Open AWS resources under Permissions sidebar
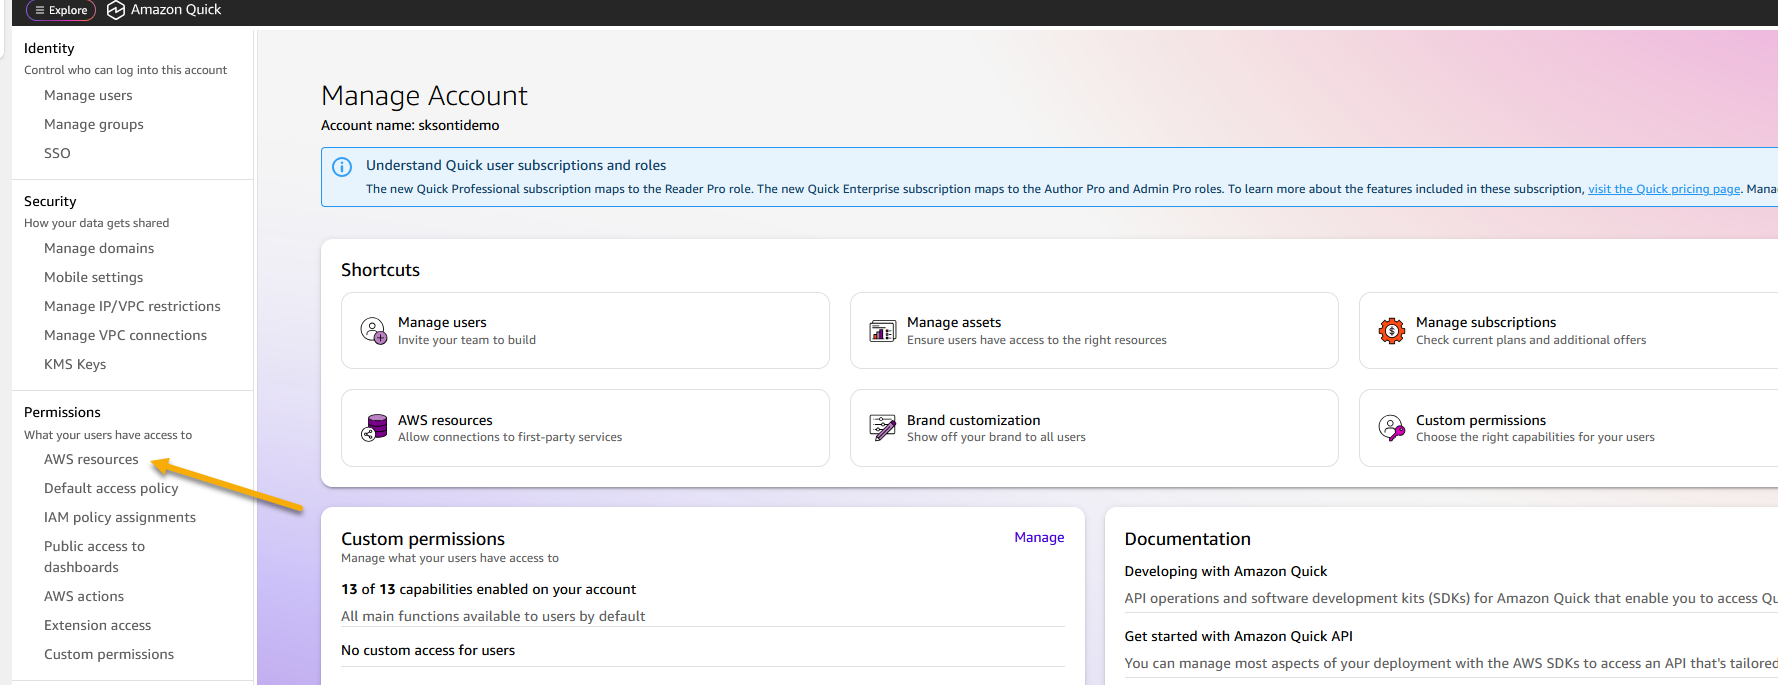Viewport: 1778px width, 685px height. tap(91, 460)
